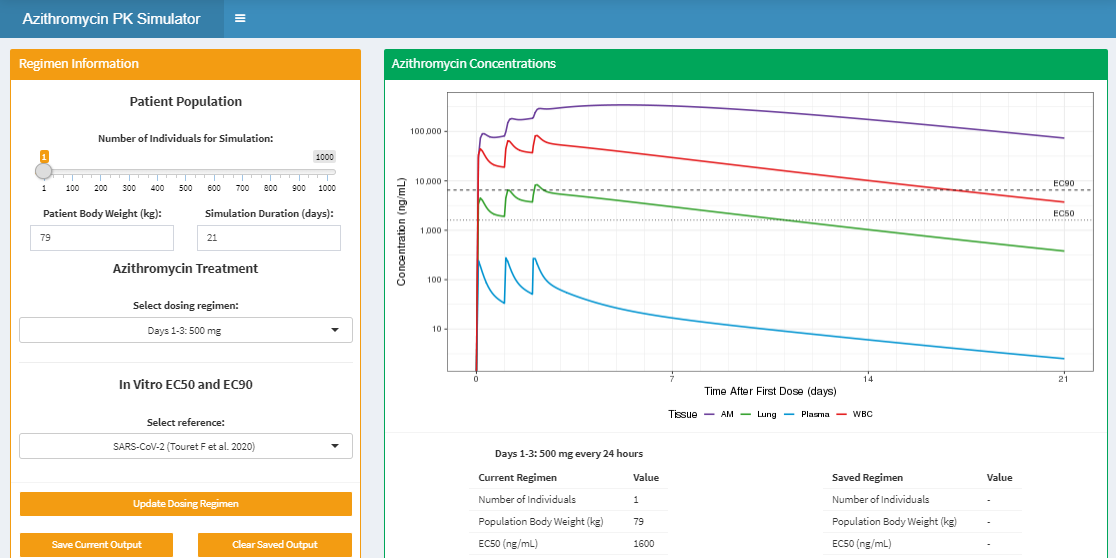The width and height of the screenshot is (1116, 558).
Task: Click EC50 value 1600 cell
Action: pyautogui.click(x=643, y=544)
